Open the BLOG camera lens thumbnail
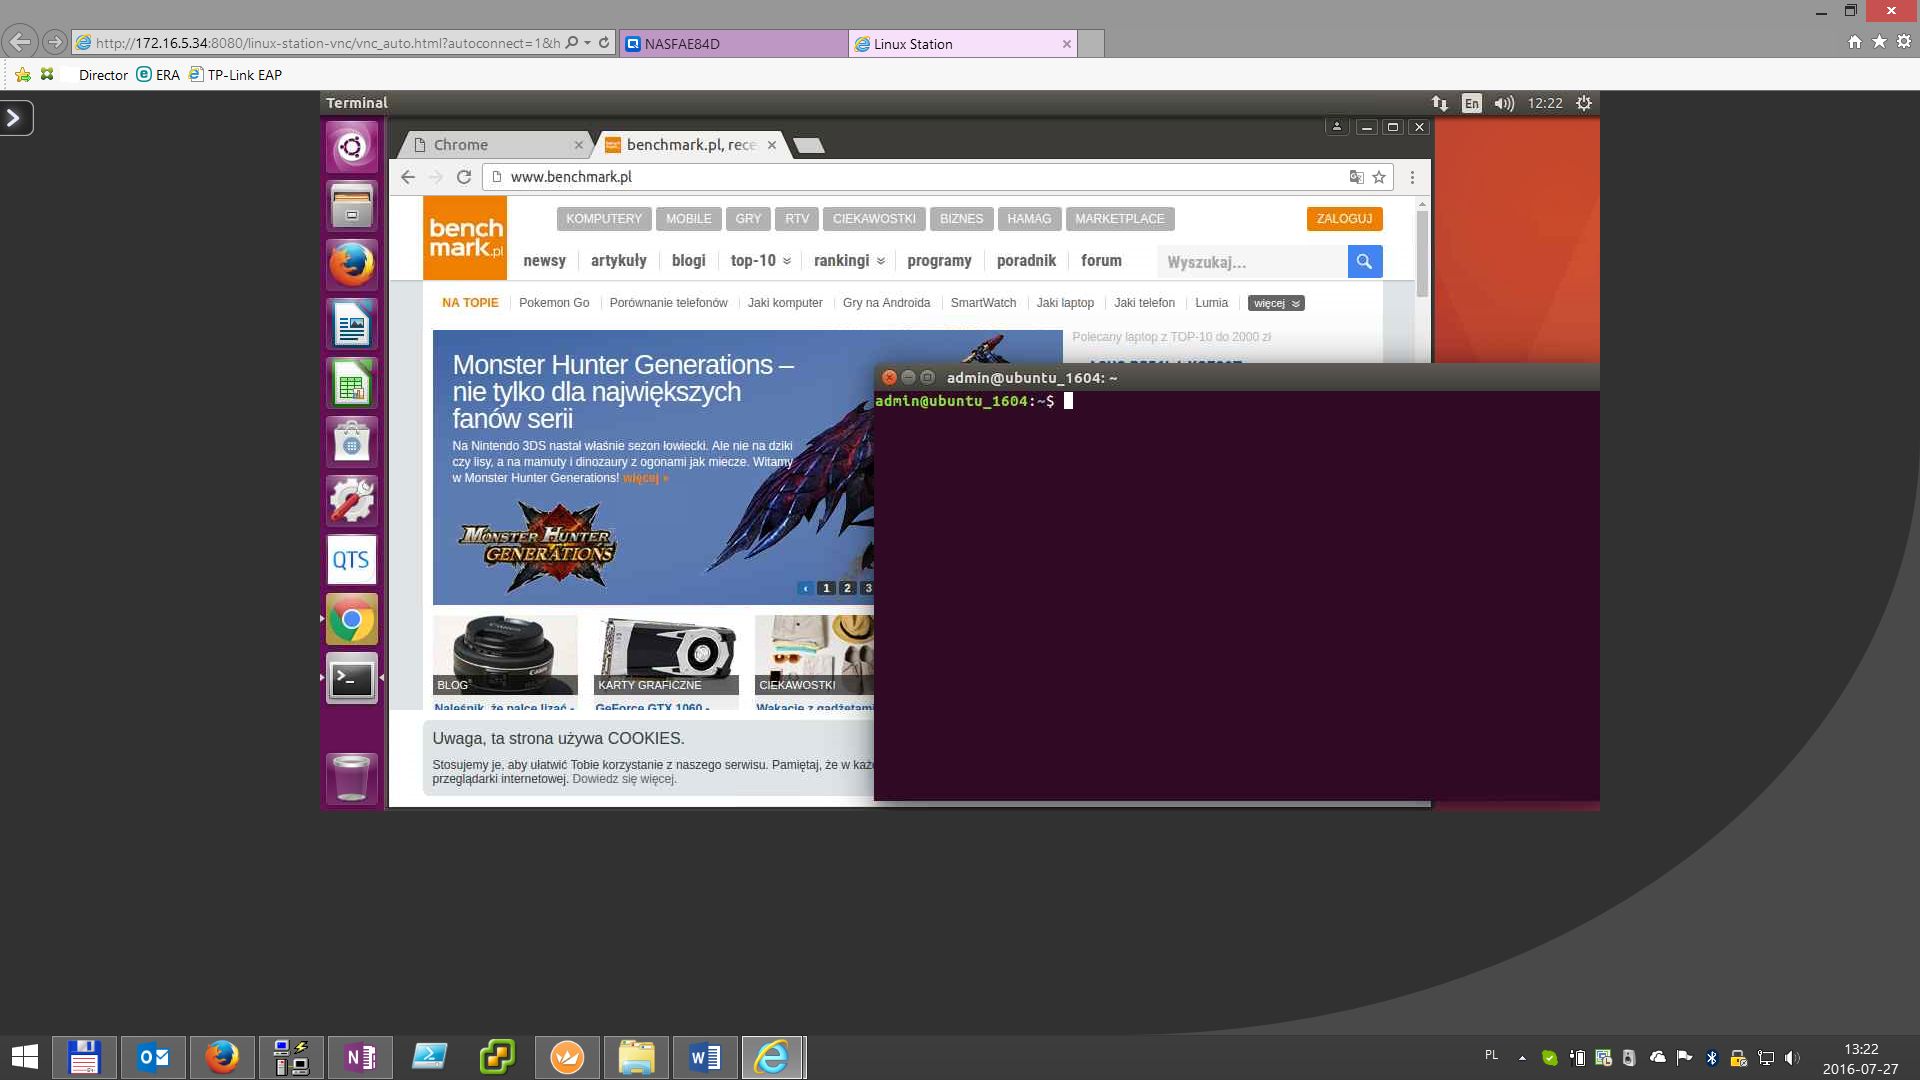Screen dimensions: 1920x1080 click(505, 655)
